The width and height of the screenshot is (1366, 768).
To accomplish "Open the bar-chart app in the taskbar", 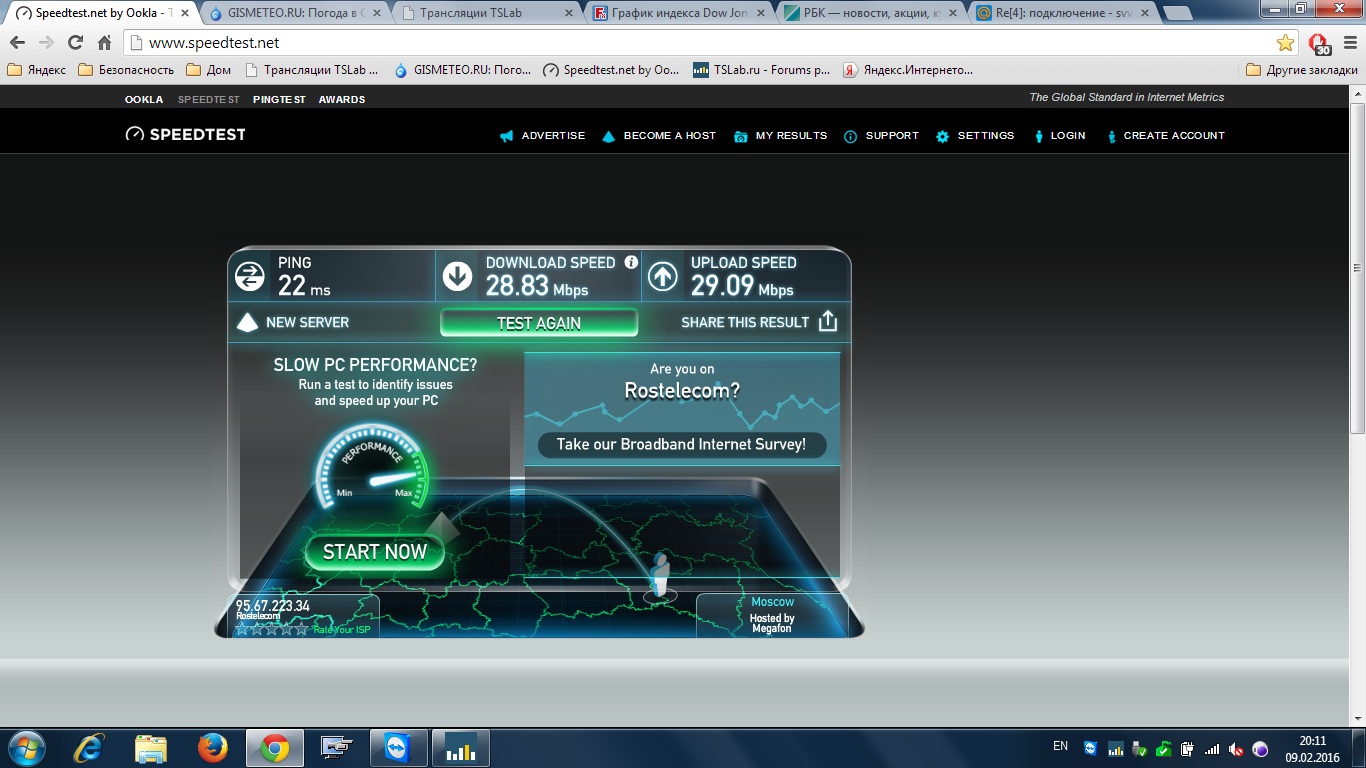I will tap(460, 748).
